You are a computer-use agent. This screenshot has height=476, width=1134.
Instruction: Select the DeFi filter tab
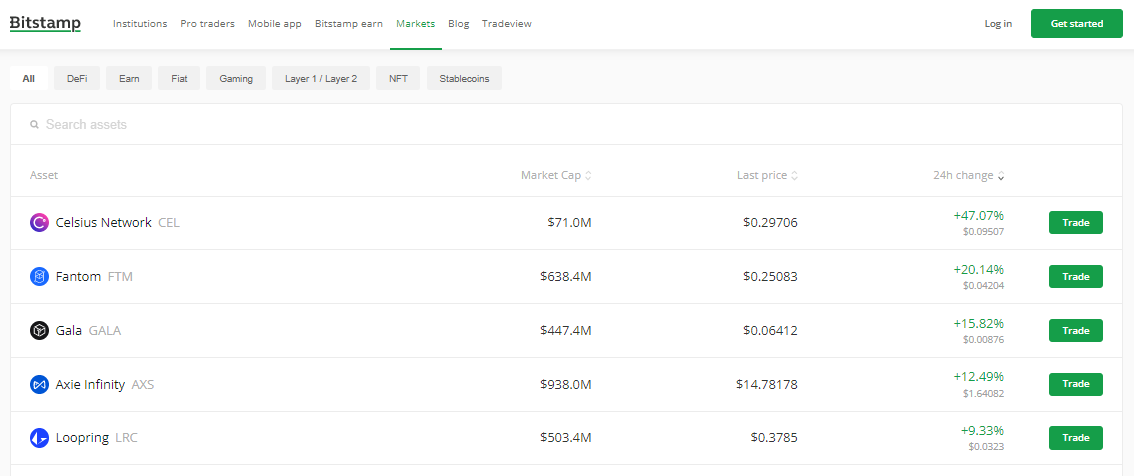(77, 78)
